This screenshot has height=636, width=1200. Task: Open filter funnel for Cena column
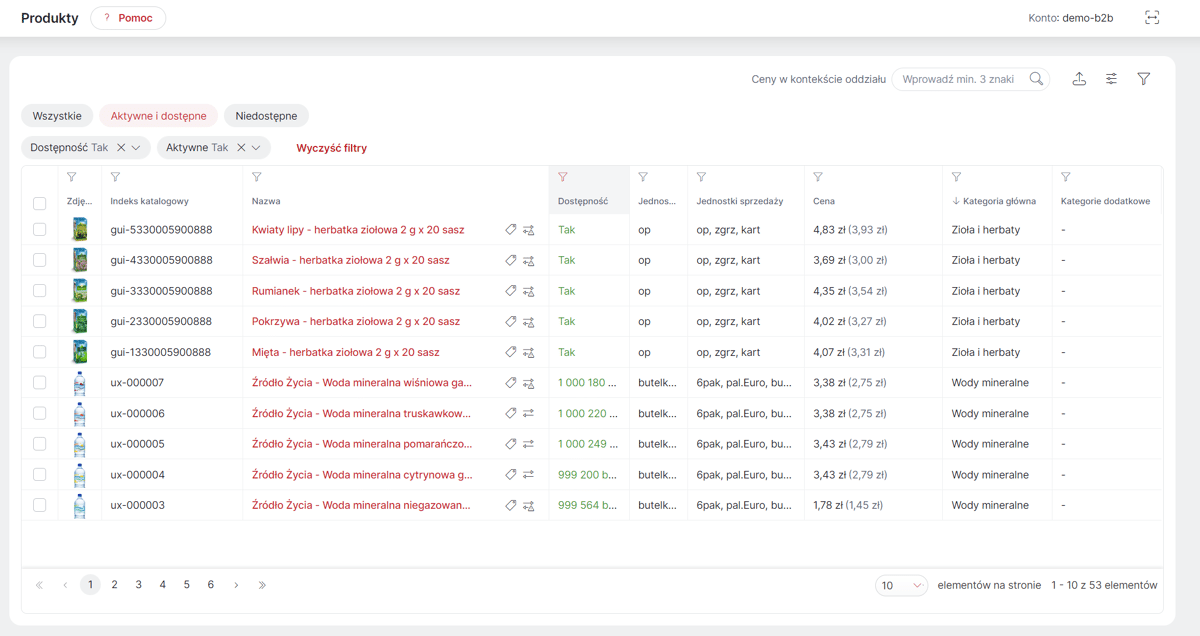pyautogui.click(x=818, y=177)
